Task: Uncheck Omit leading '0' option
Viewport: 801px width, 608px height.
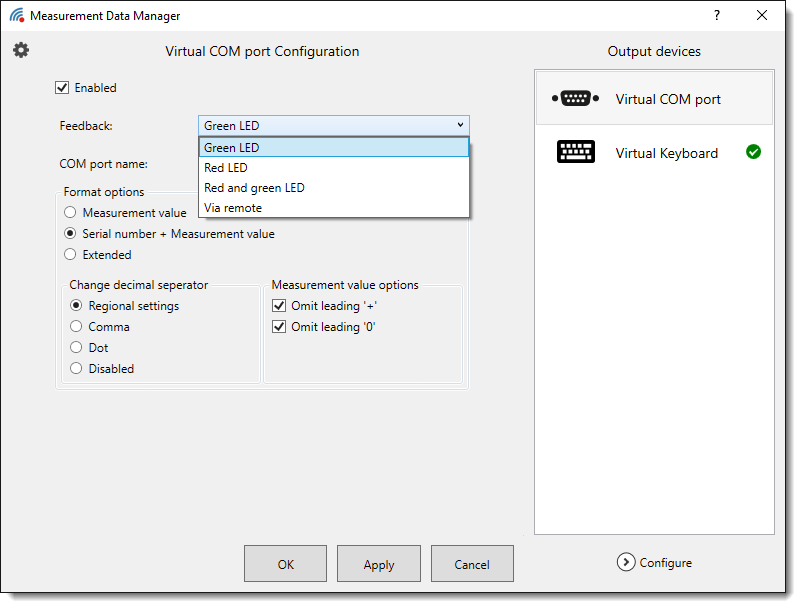Action: pos(279,327)
